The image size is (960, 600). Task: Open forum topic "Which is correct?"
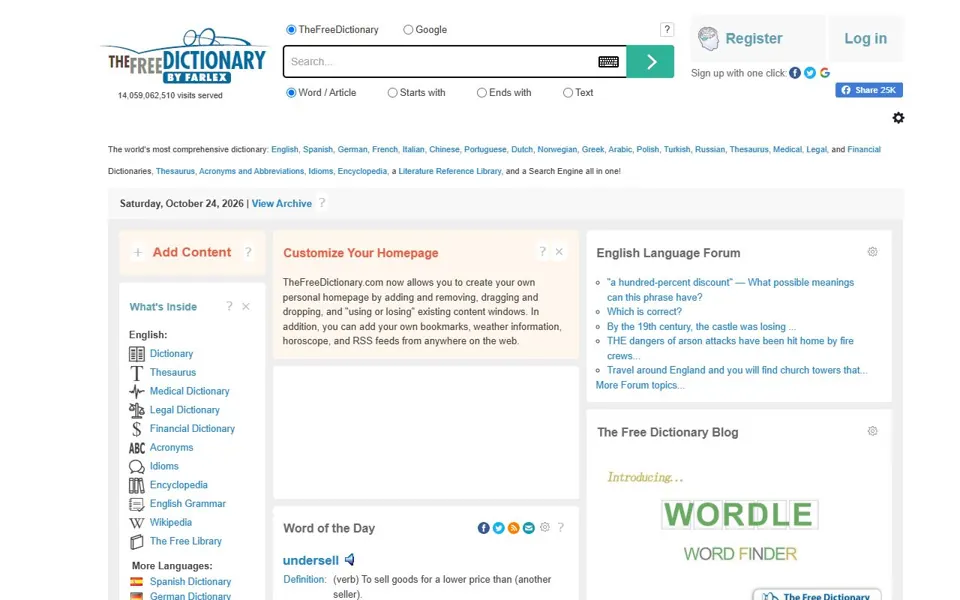tap(644, 312)
